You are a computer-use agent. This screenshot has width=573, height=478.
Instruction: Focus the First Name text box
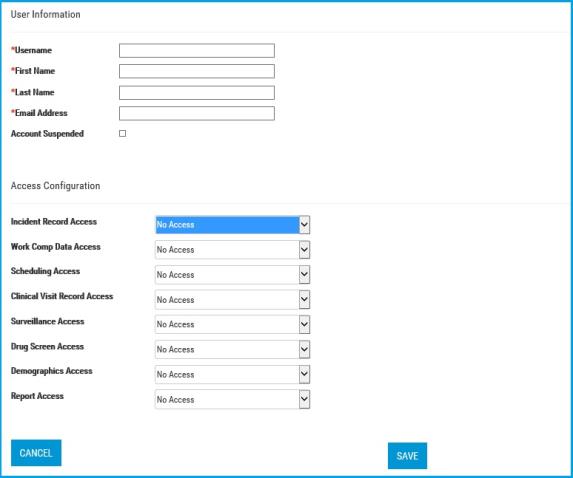(x=197, y=71)
